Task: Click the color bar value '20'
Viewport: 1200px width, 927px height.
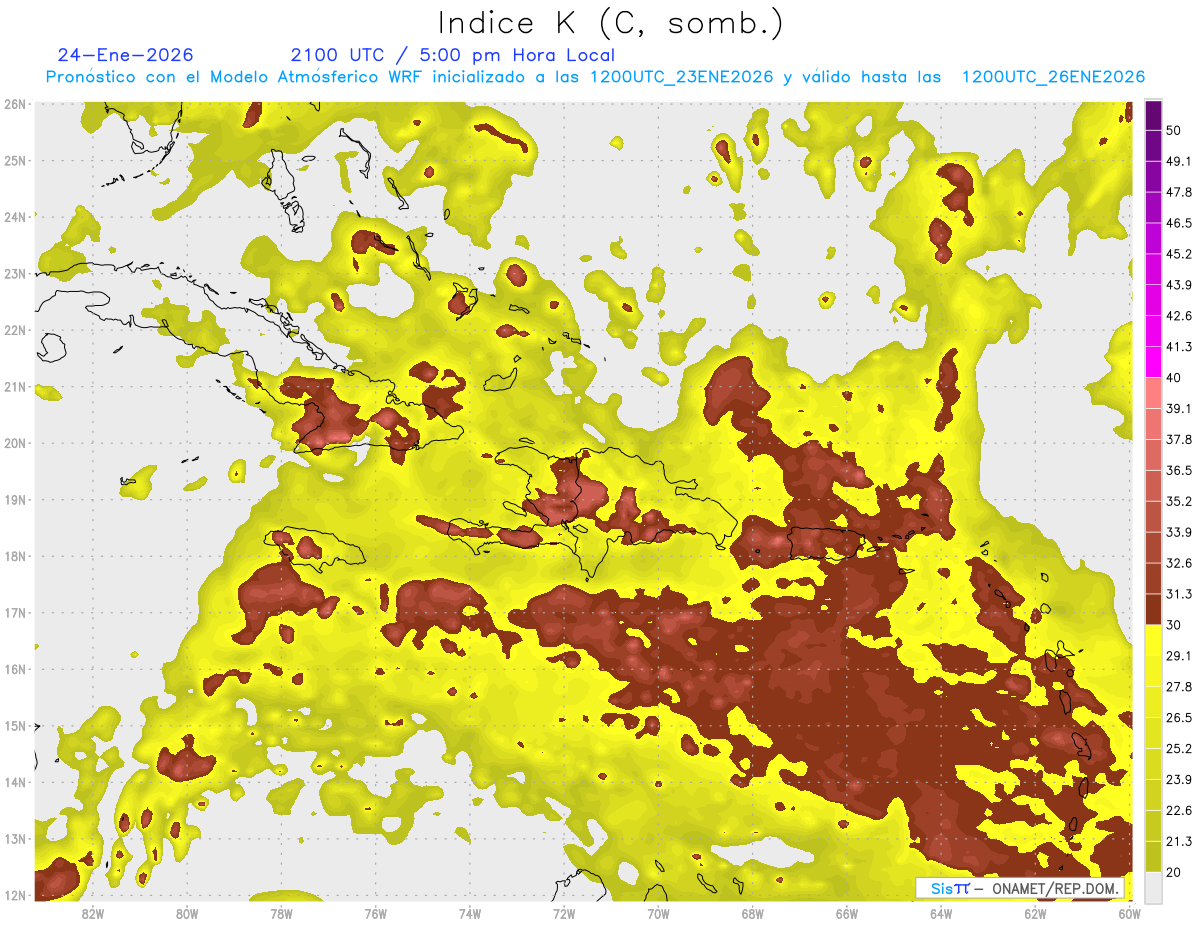Action: pos(1174,873)
